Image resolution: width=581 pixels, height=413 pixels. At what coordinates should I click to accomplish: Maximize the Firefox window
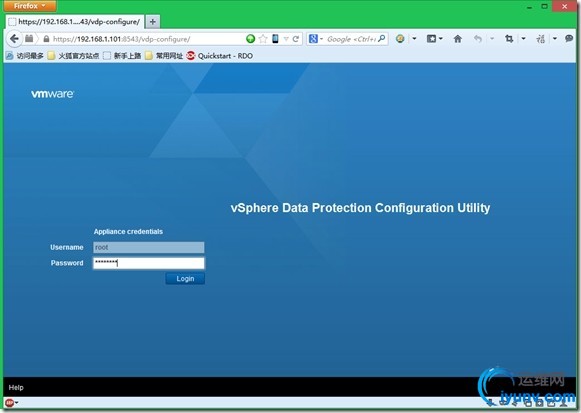tap(544, 6)
